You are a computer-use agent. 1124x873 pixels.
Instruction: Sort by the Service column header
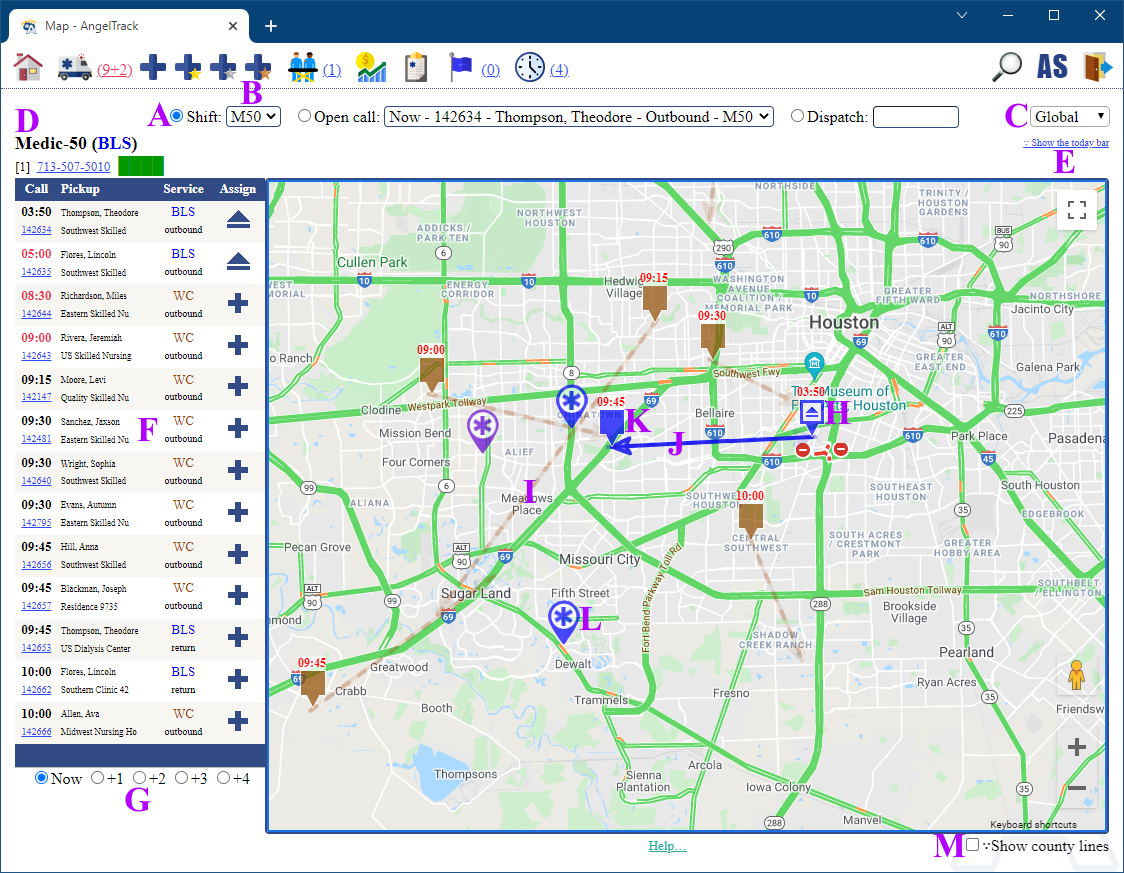click(x=183, y=189)
